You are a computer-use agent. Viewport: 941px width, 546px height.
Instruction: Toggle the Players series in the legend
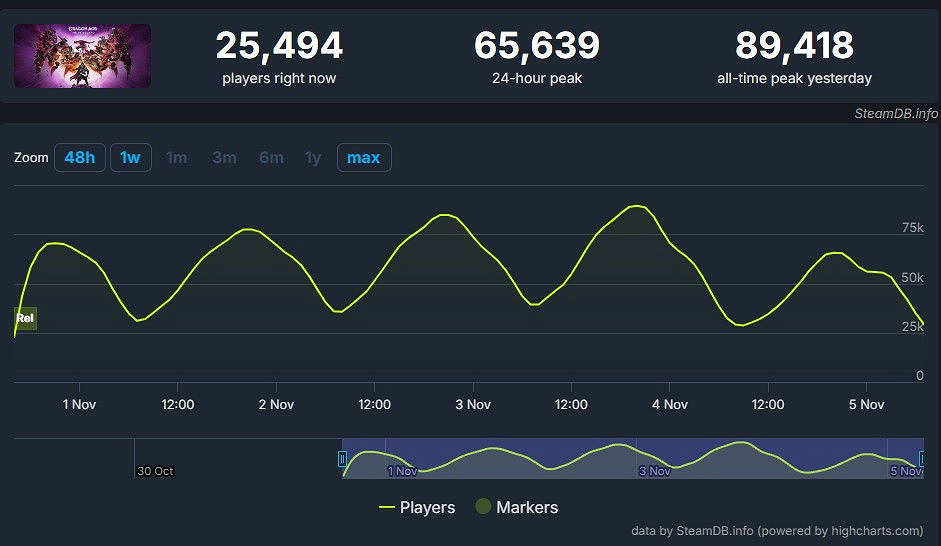[x=427, y=507]
